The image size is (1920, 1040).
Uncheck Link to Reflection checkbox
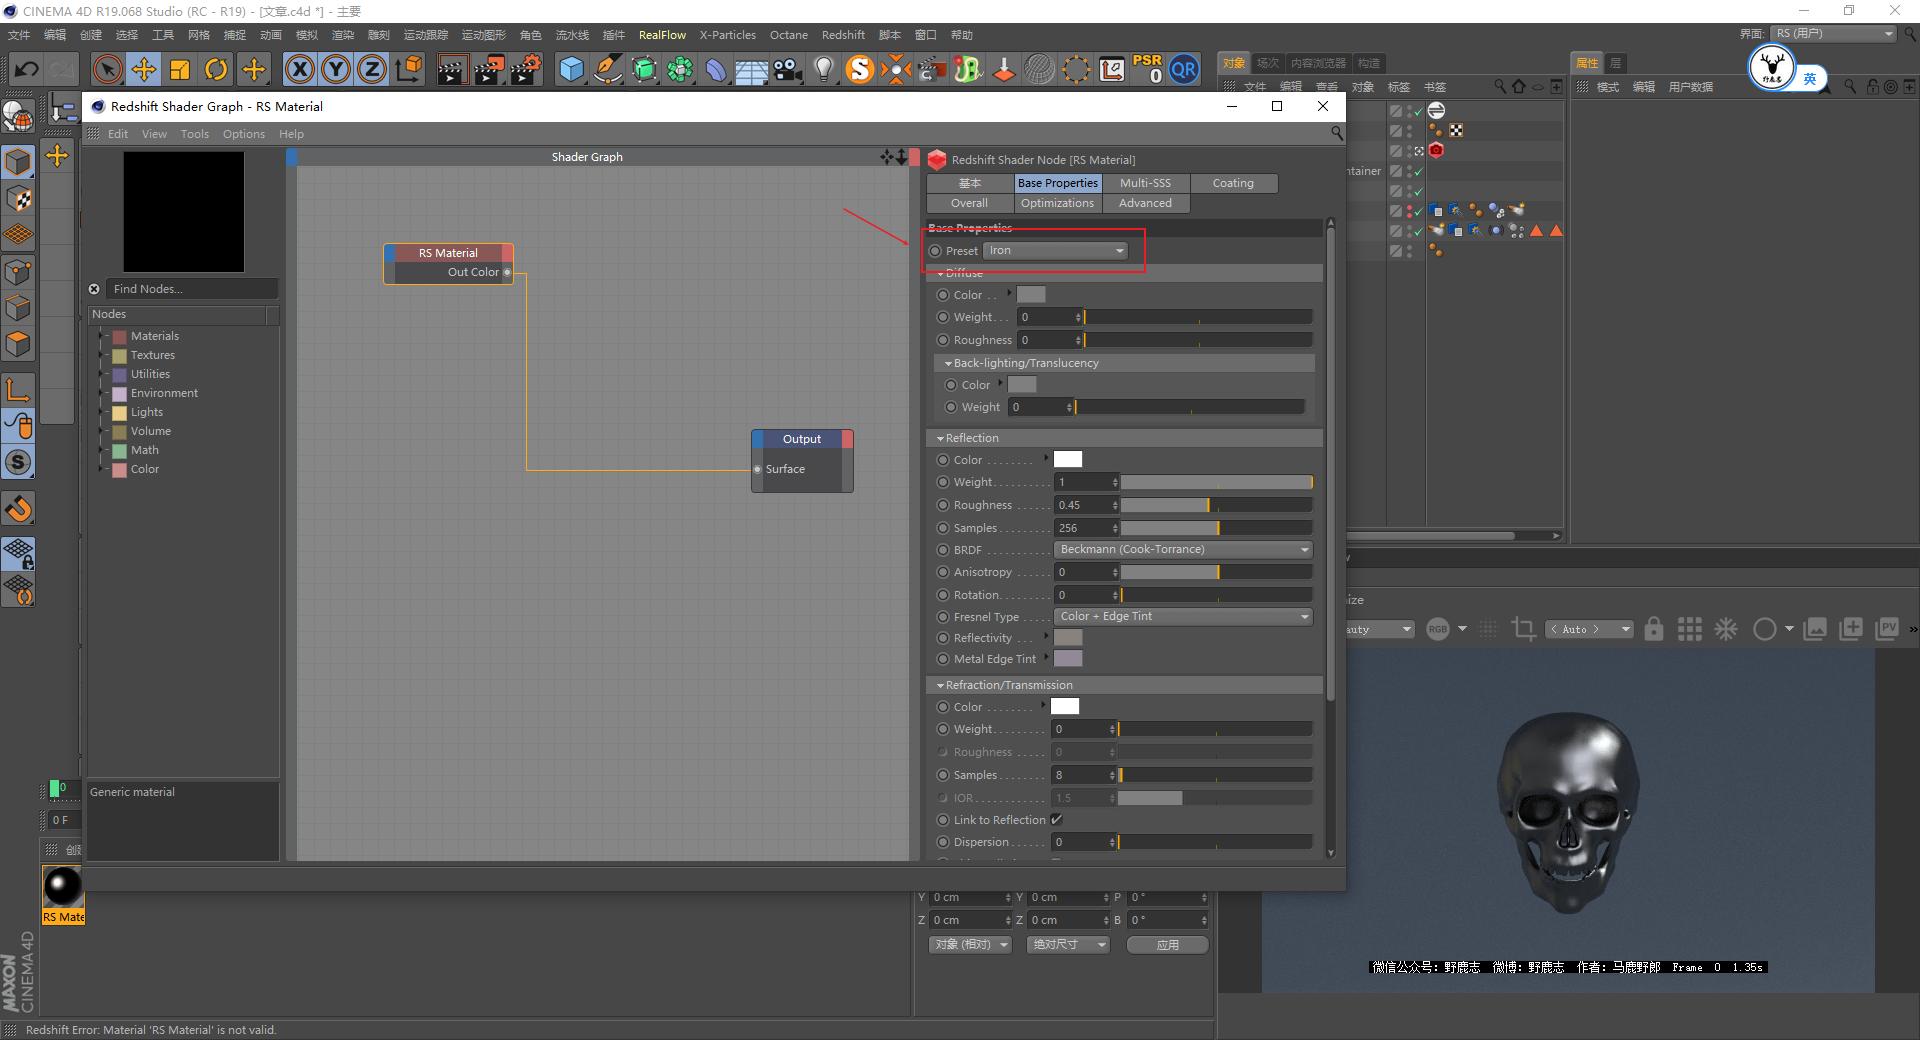1058,819
